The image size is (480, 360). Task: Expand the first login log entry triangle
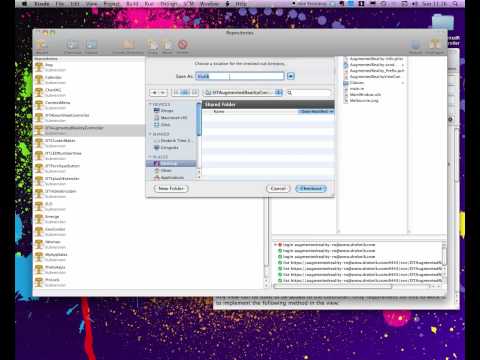click(275, 245)
